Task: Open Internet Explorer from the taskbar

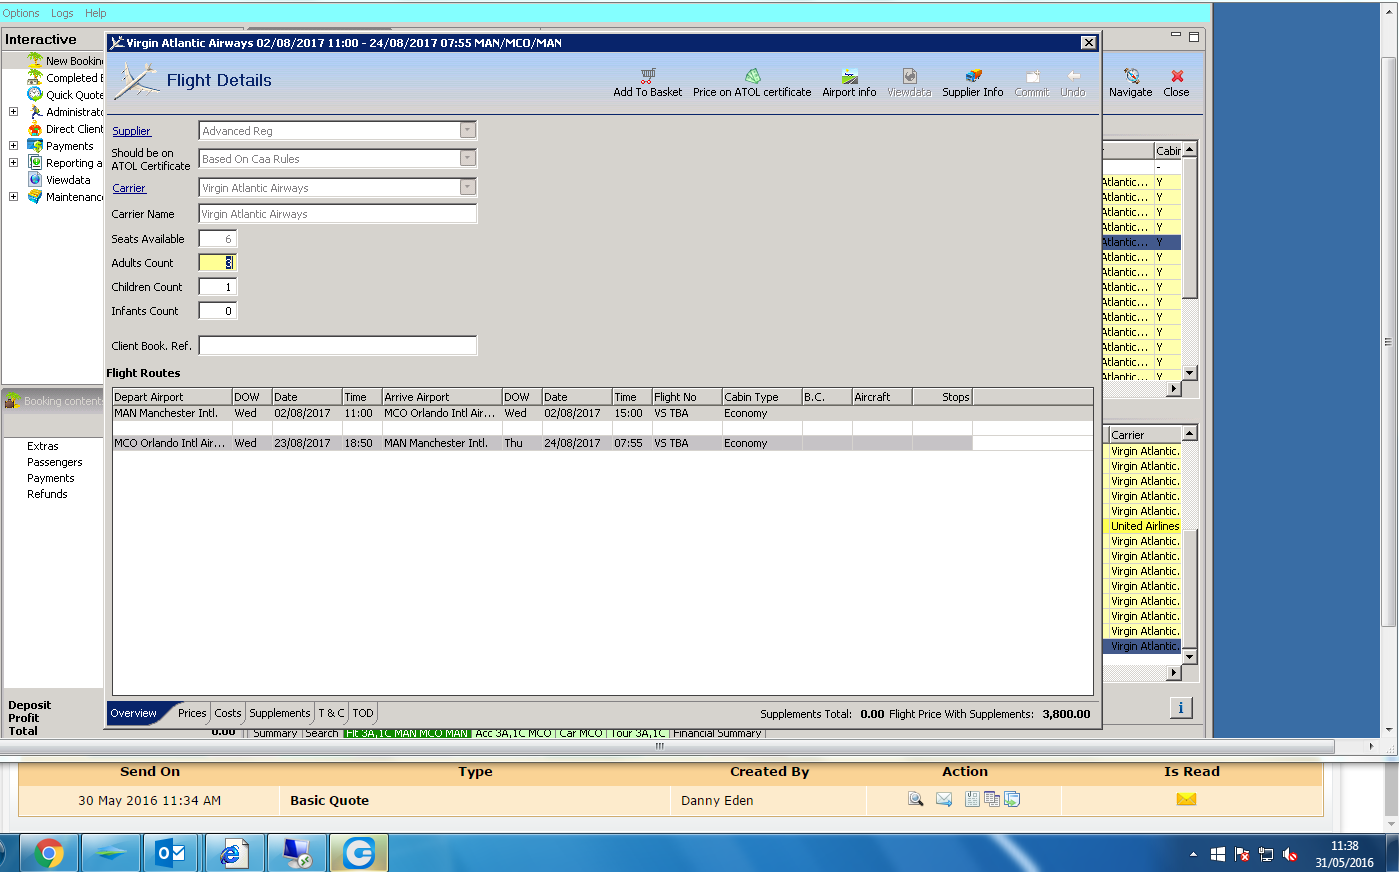Action: point(233,853)
